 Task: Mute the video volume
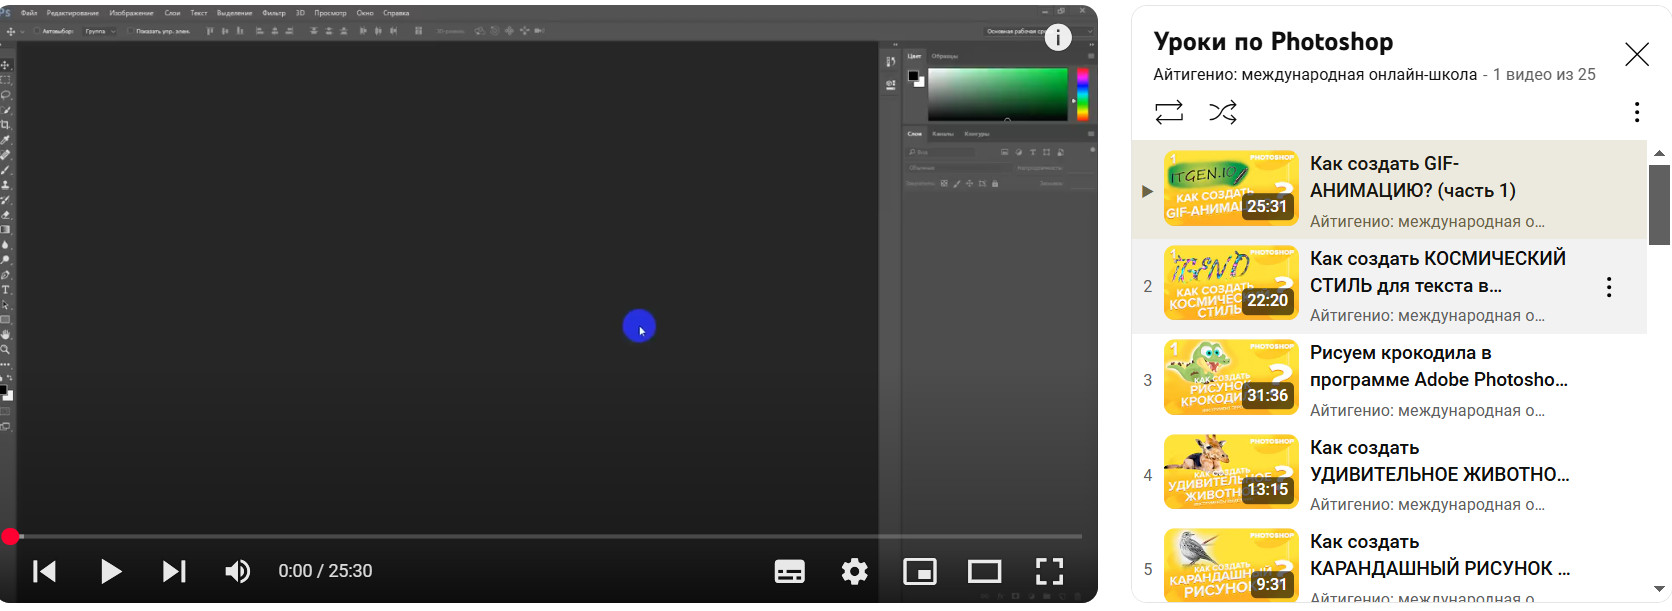[237, 571]
